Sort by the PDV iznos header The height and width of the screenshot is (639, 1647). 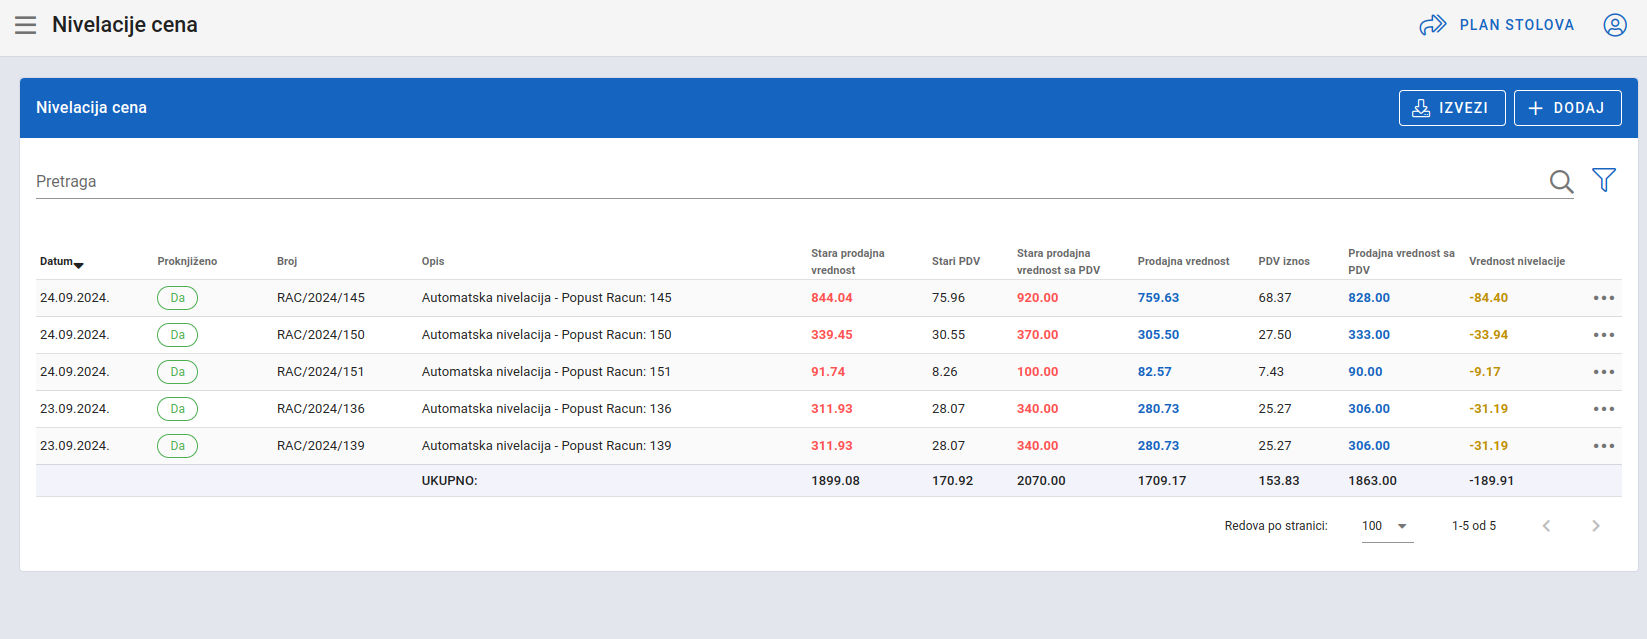tap(1284, 262)
